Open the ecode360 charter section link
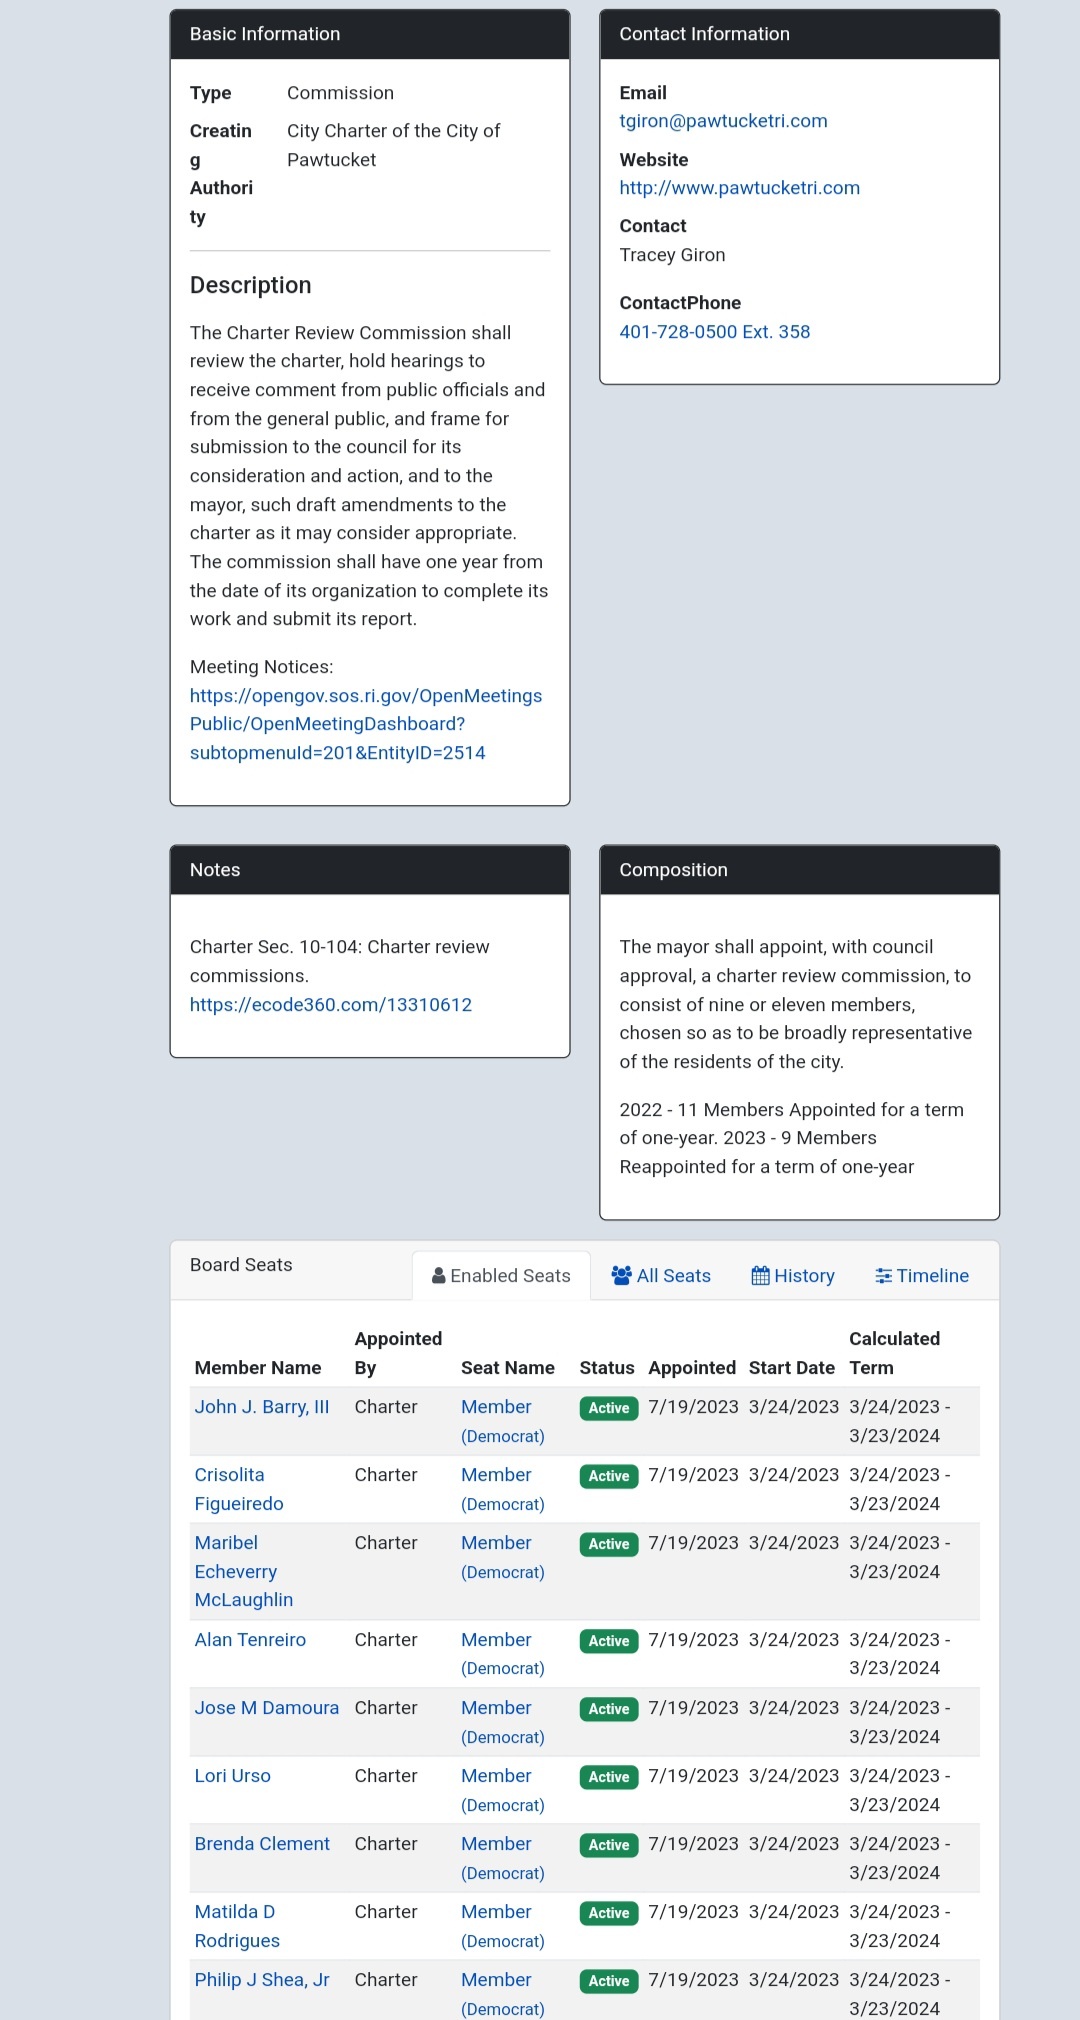The image size is (1080, 2020). point(330,1005)
